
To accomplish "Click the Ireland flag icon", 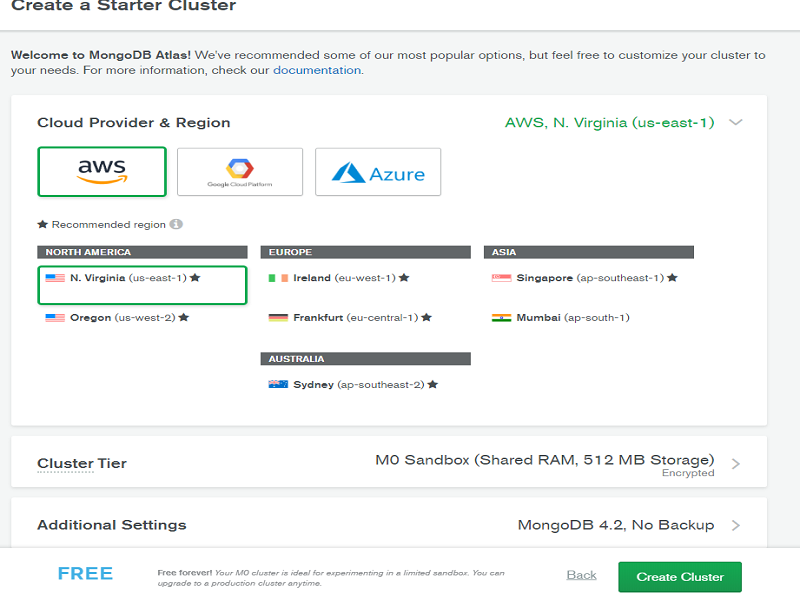I will (x=278, y=278).
